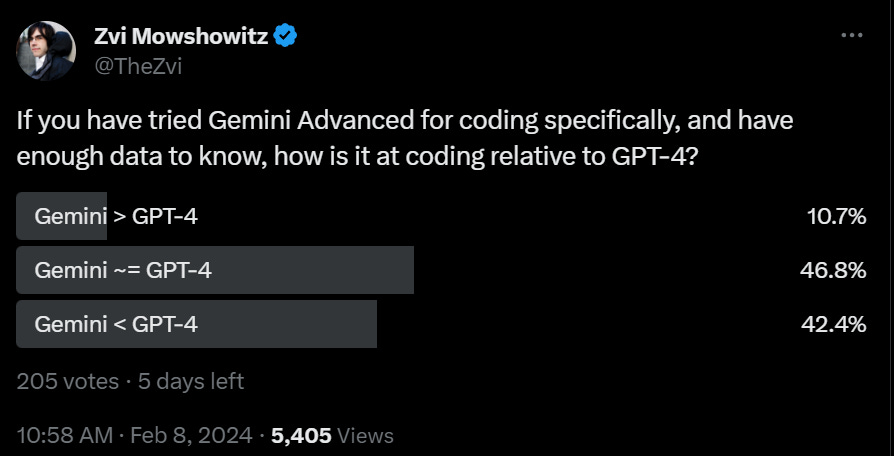Open the three-dot more options menu
Image resolution: width=894 pixels, height=456 pixels.
tap(851, 35)
